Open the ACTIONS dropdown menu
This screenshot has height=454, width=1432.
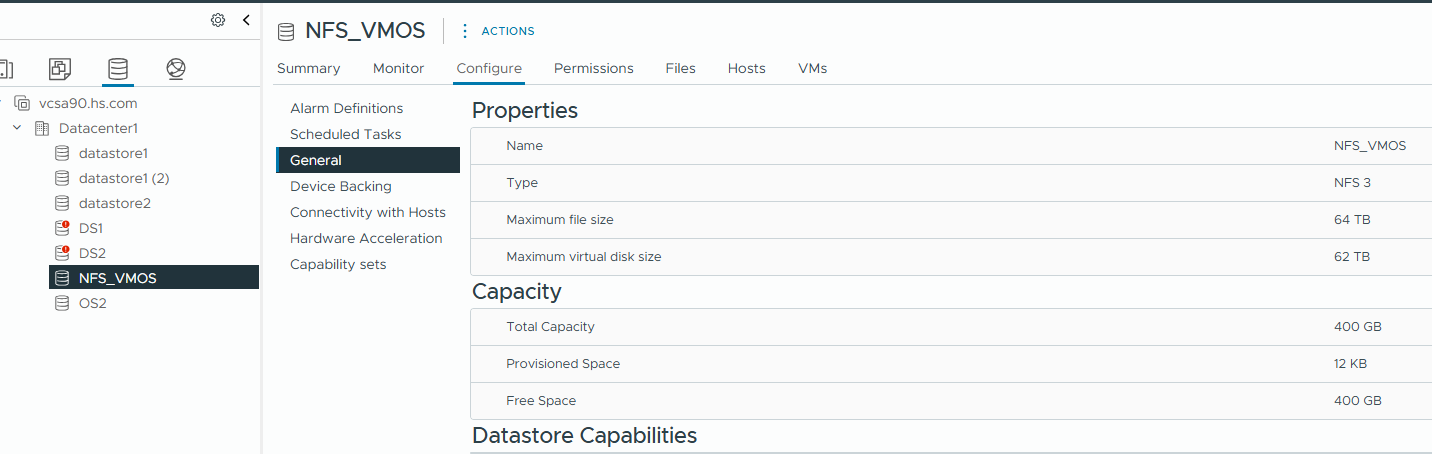(x=497, y=31)
